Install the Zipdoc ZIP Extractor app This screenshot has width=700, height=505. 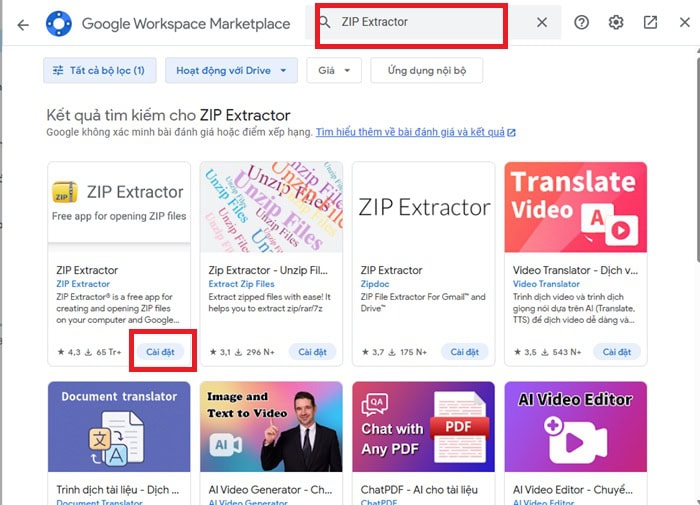click(465, 352)
